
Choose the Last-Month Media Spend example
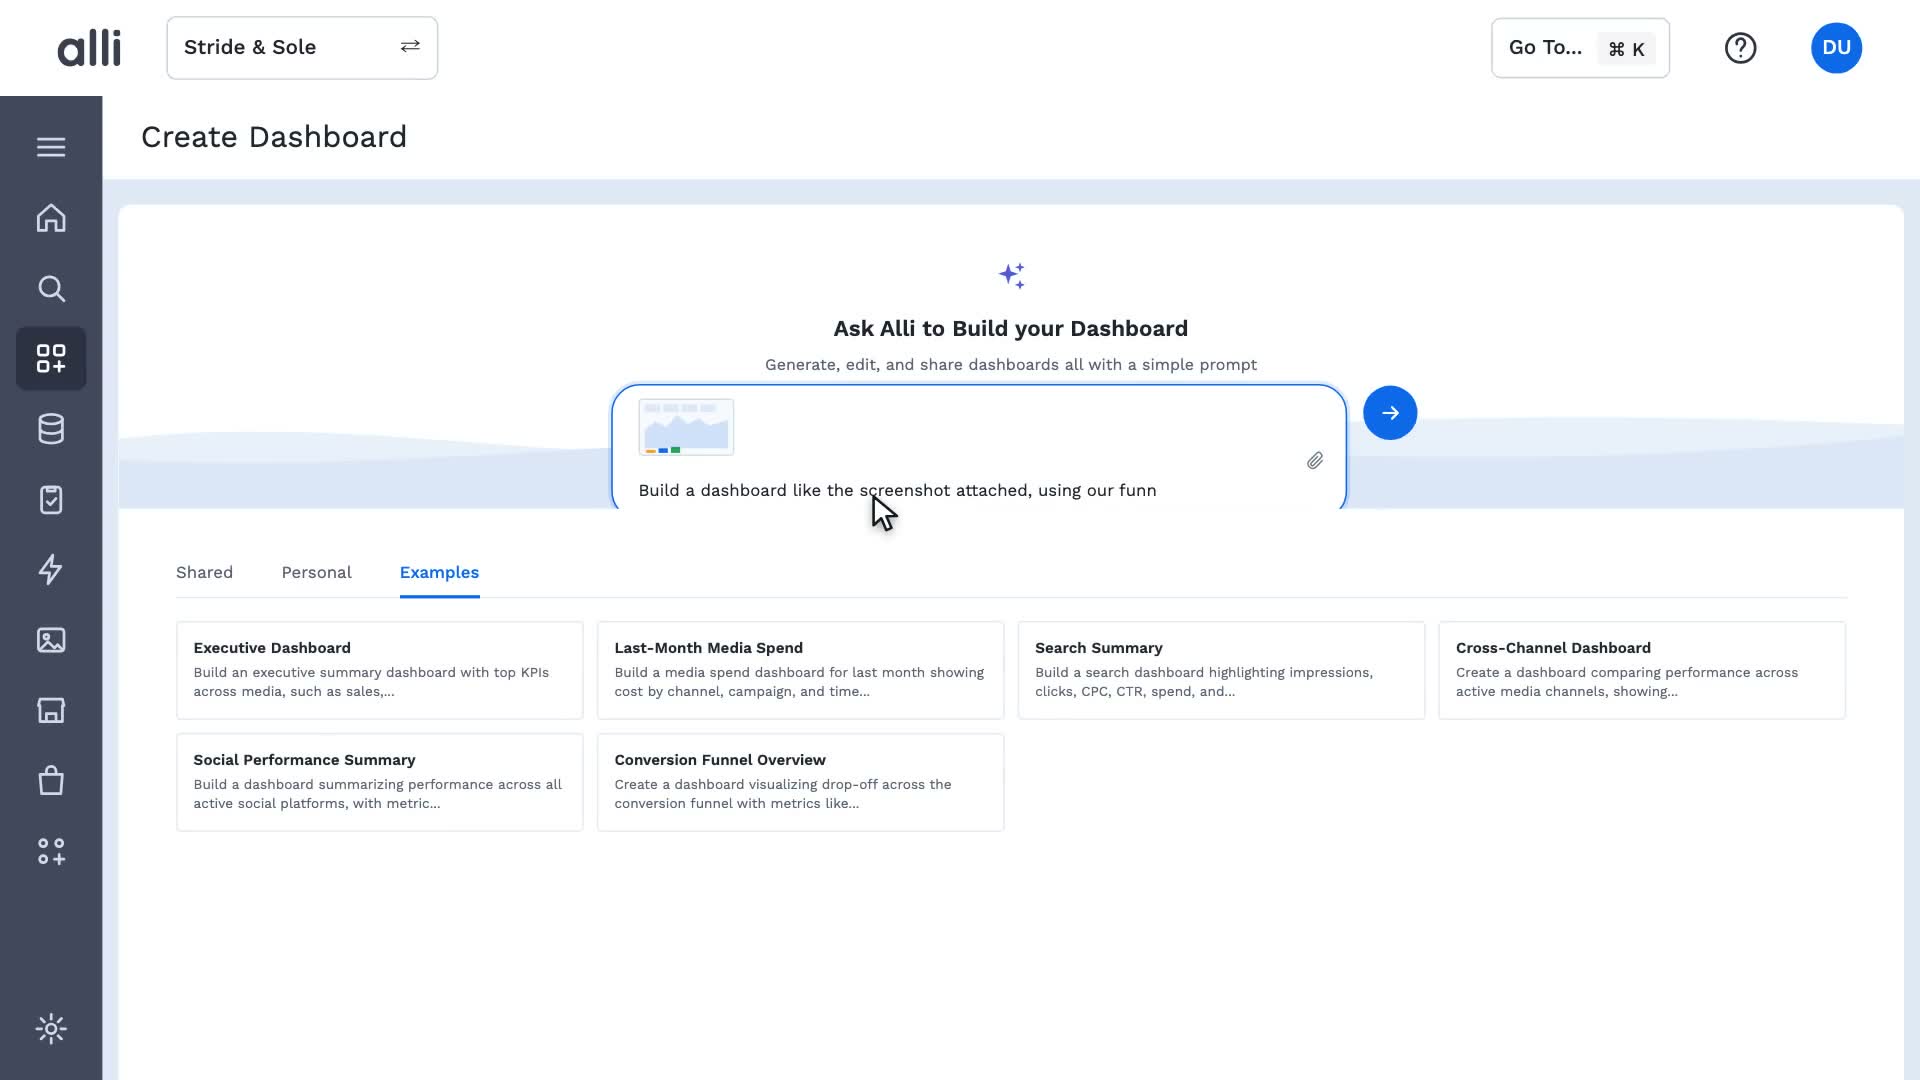(800, 670)
